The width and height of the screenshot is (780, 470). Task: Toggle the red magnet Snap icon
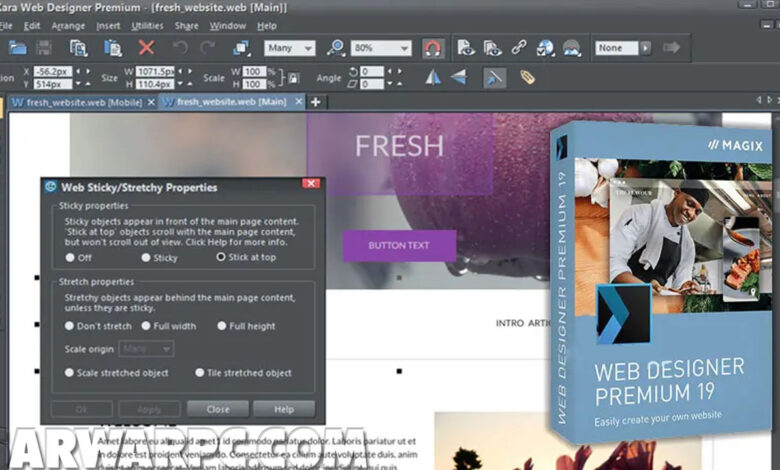(433, 48)
